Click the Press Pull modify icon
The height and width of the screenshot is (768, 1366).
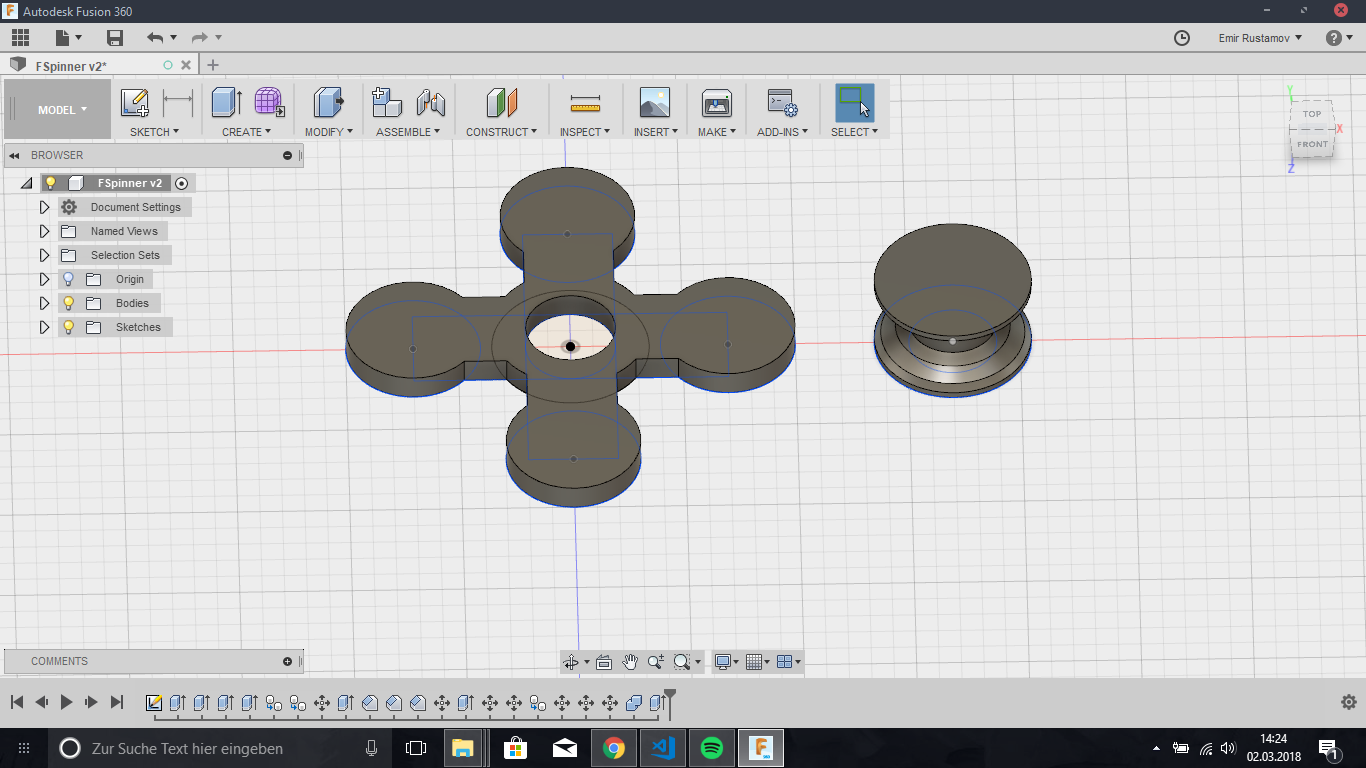click(327, 103)
